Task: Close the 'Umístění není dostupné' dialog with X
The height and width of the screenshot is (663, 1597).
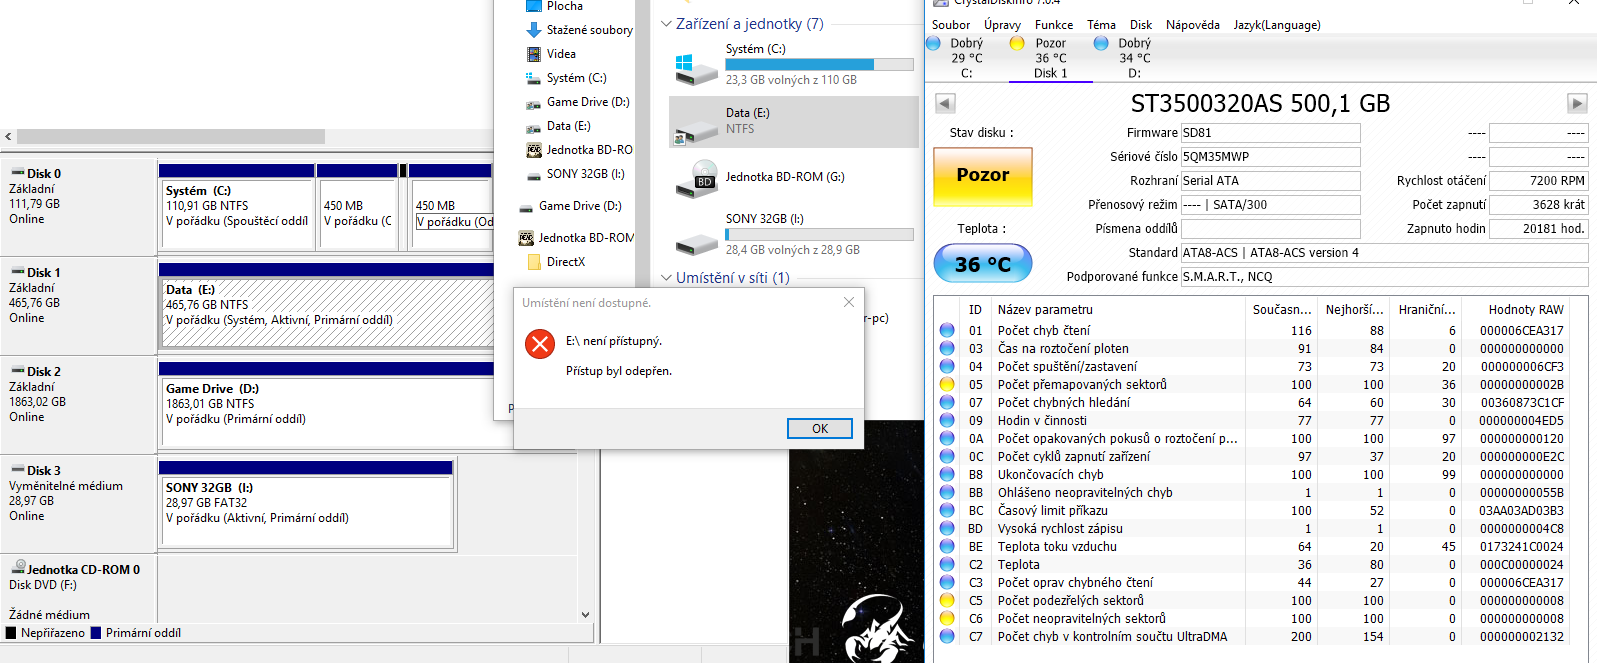Action: [849, 302]
